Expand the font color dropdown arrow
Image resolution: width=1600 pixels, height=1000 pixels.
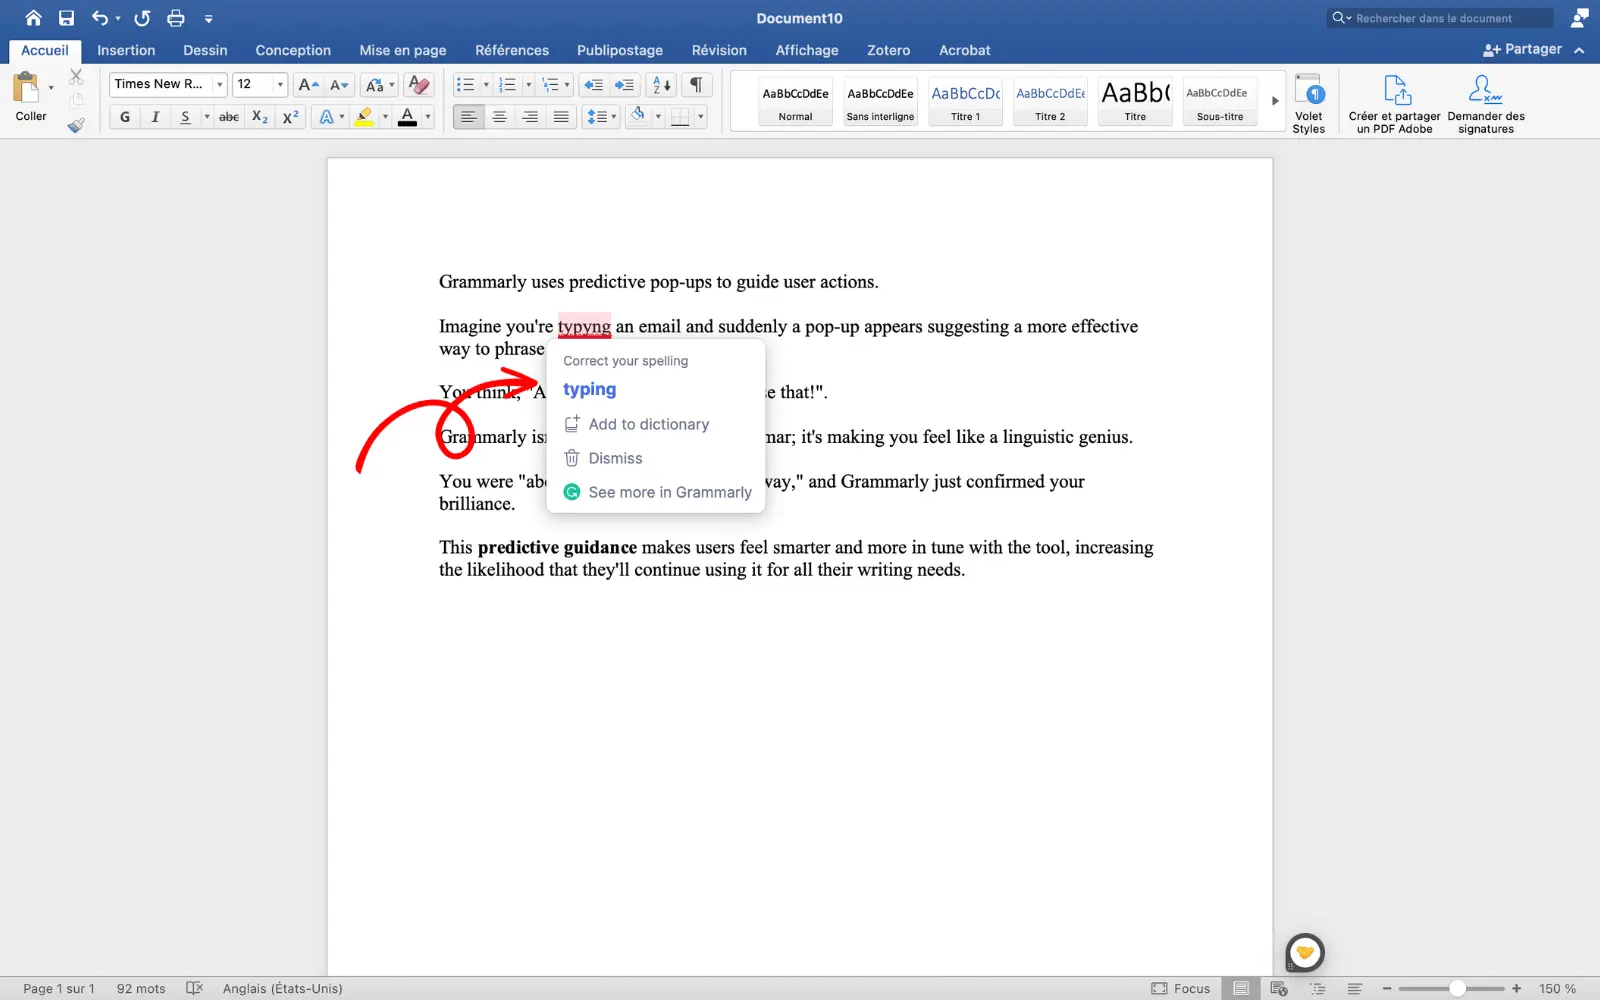[428, 117]
